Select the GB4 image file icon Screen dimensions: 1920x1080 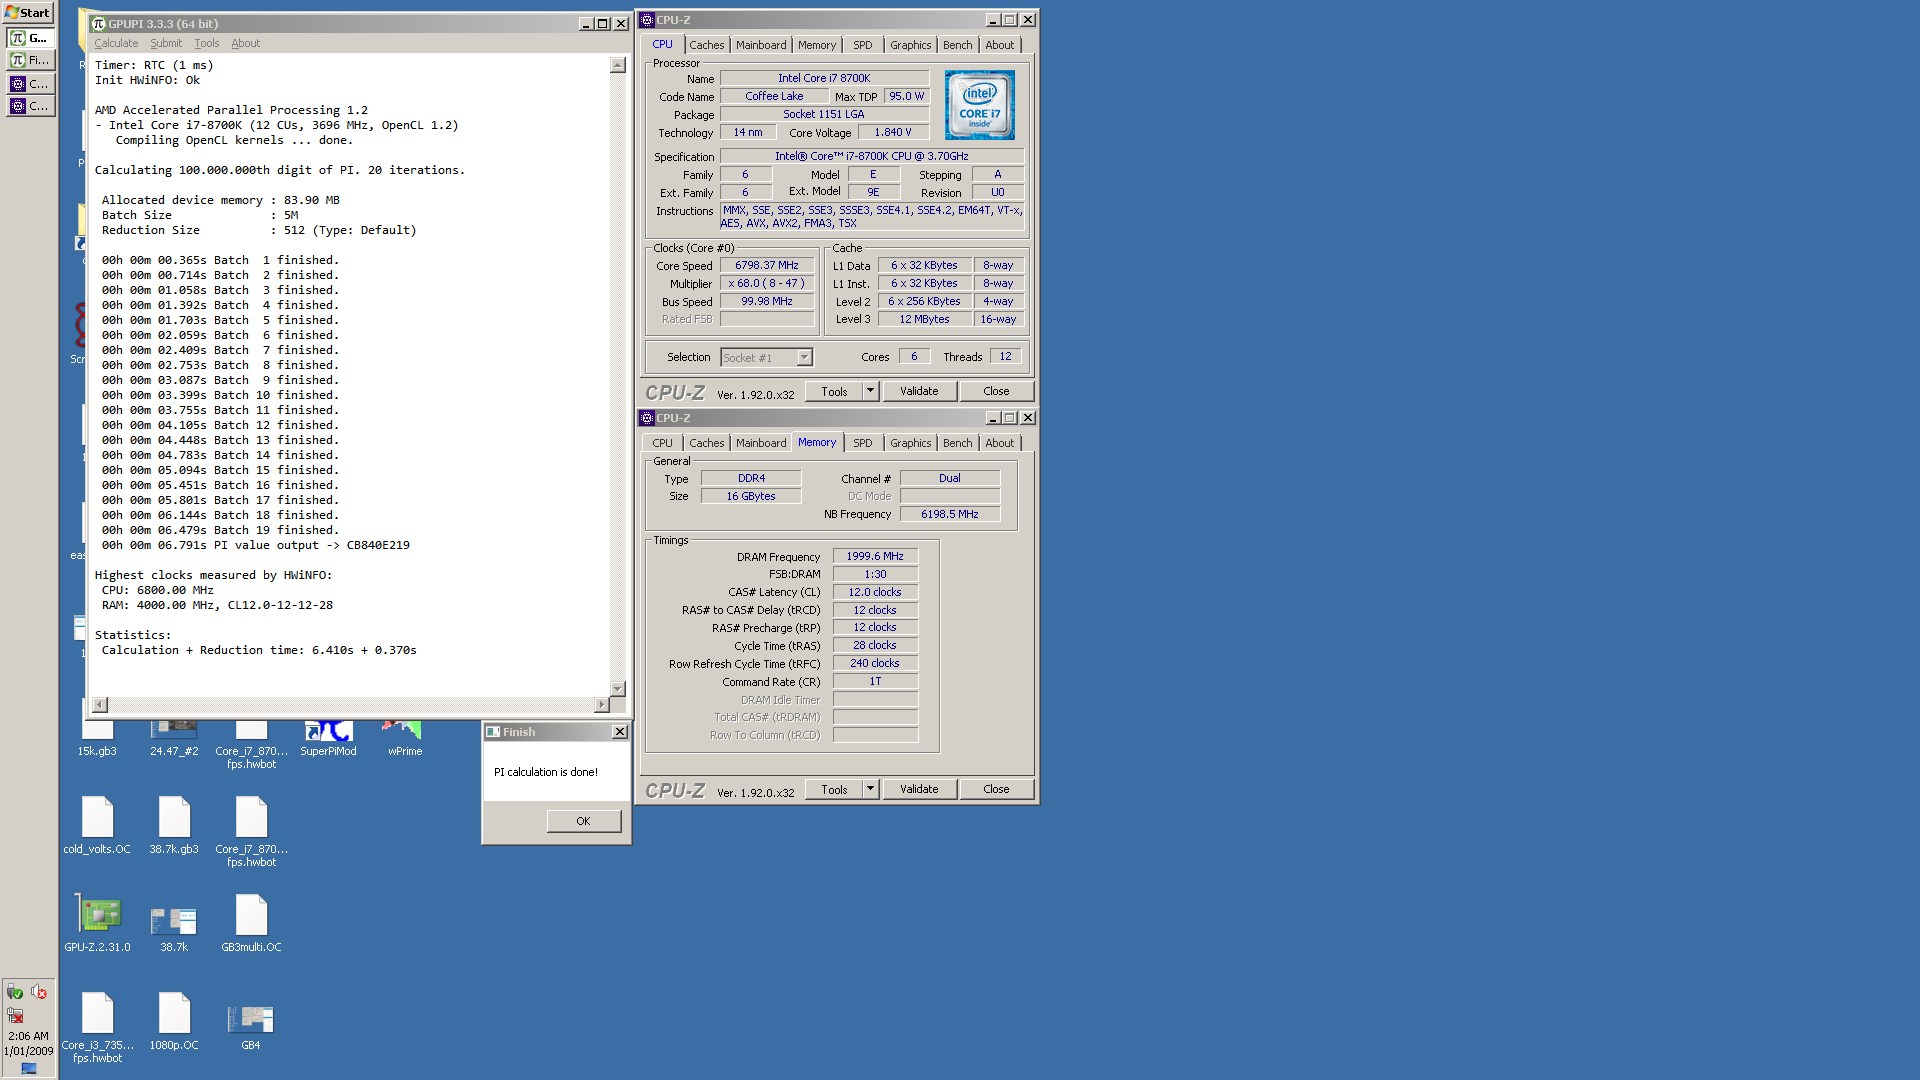coord(251,1025)
